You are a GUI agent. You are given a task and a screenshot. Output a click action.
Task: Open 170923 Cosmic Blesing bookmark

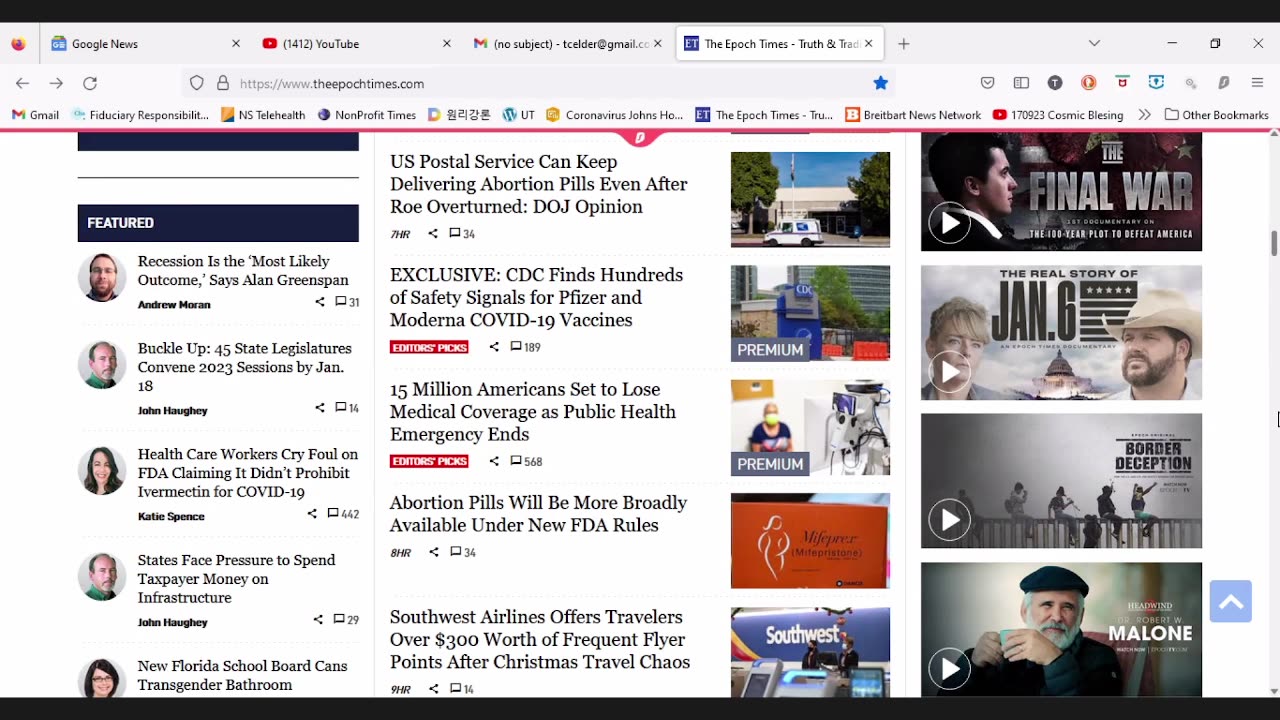coord(1058,115)
